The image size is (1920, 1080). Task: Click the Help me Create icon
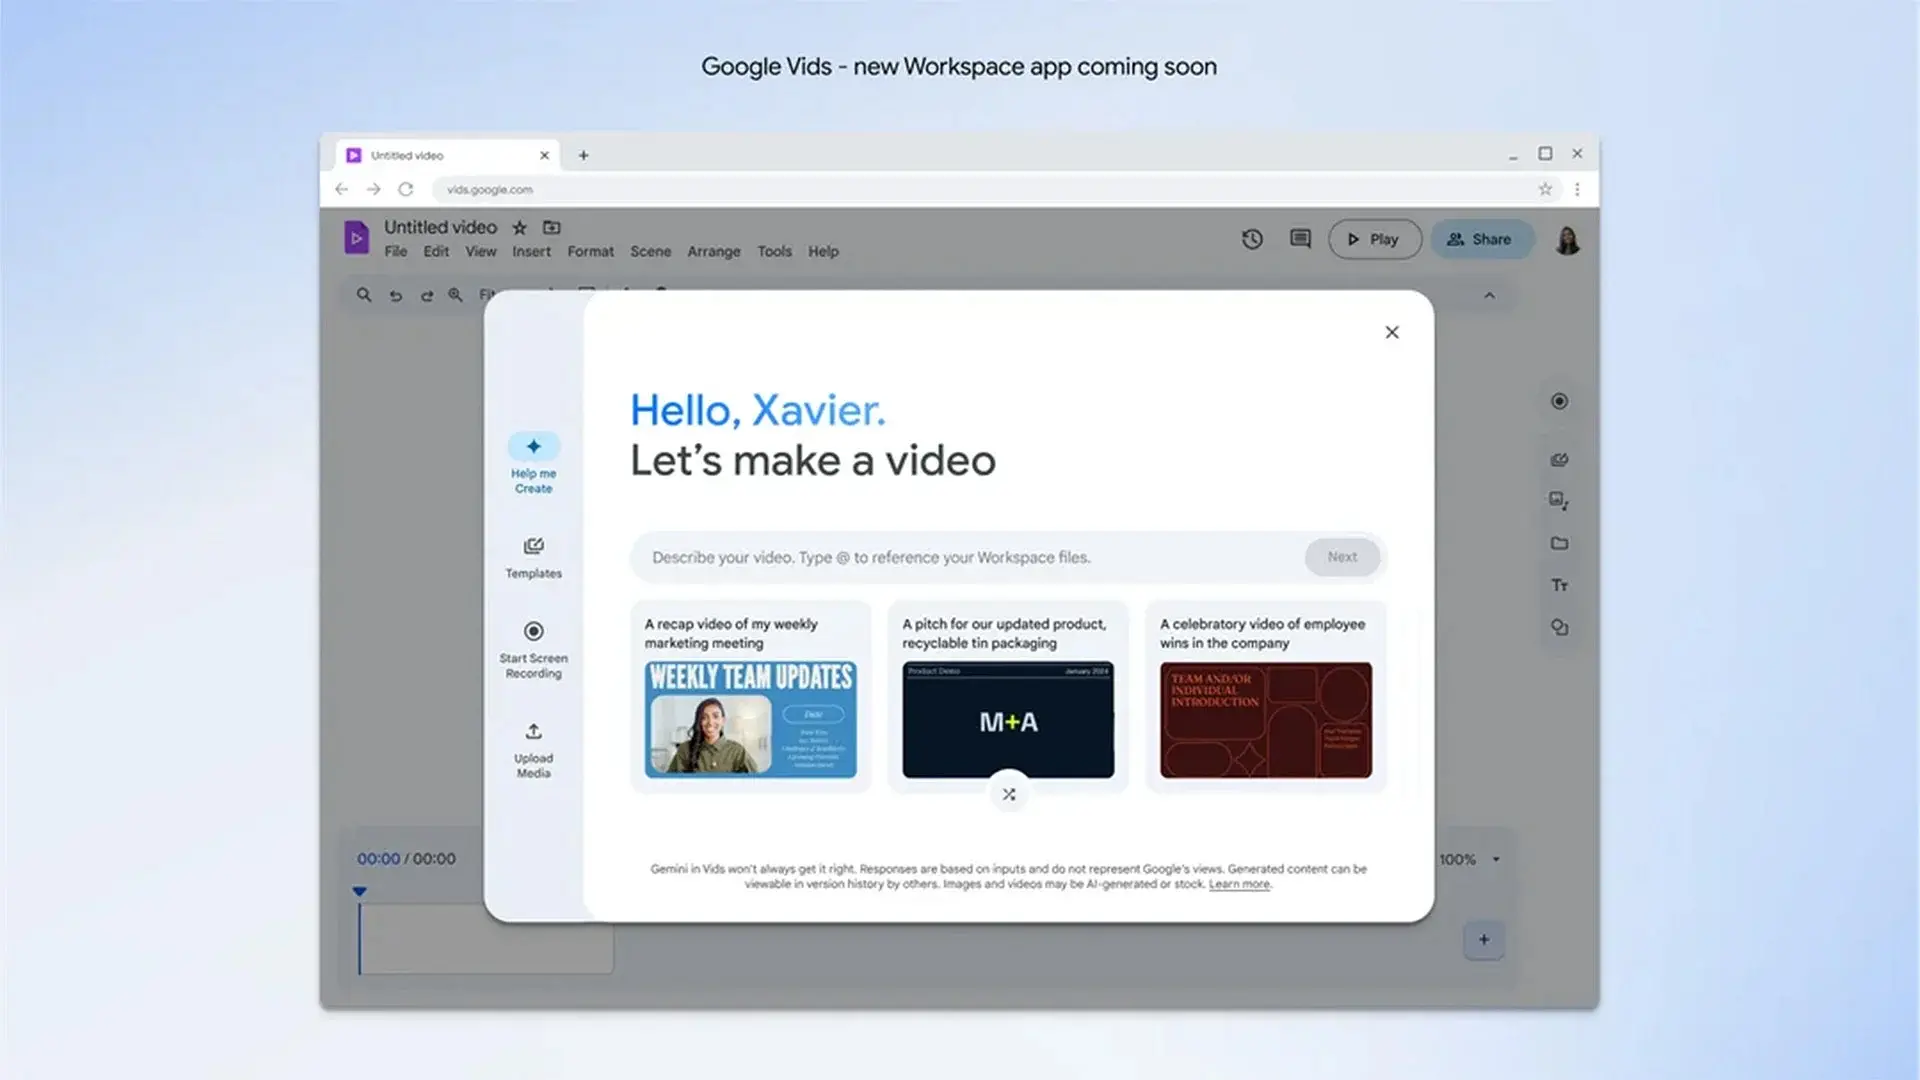coord(534,446)
